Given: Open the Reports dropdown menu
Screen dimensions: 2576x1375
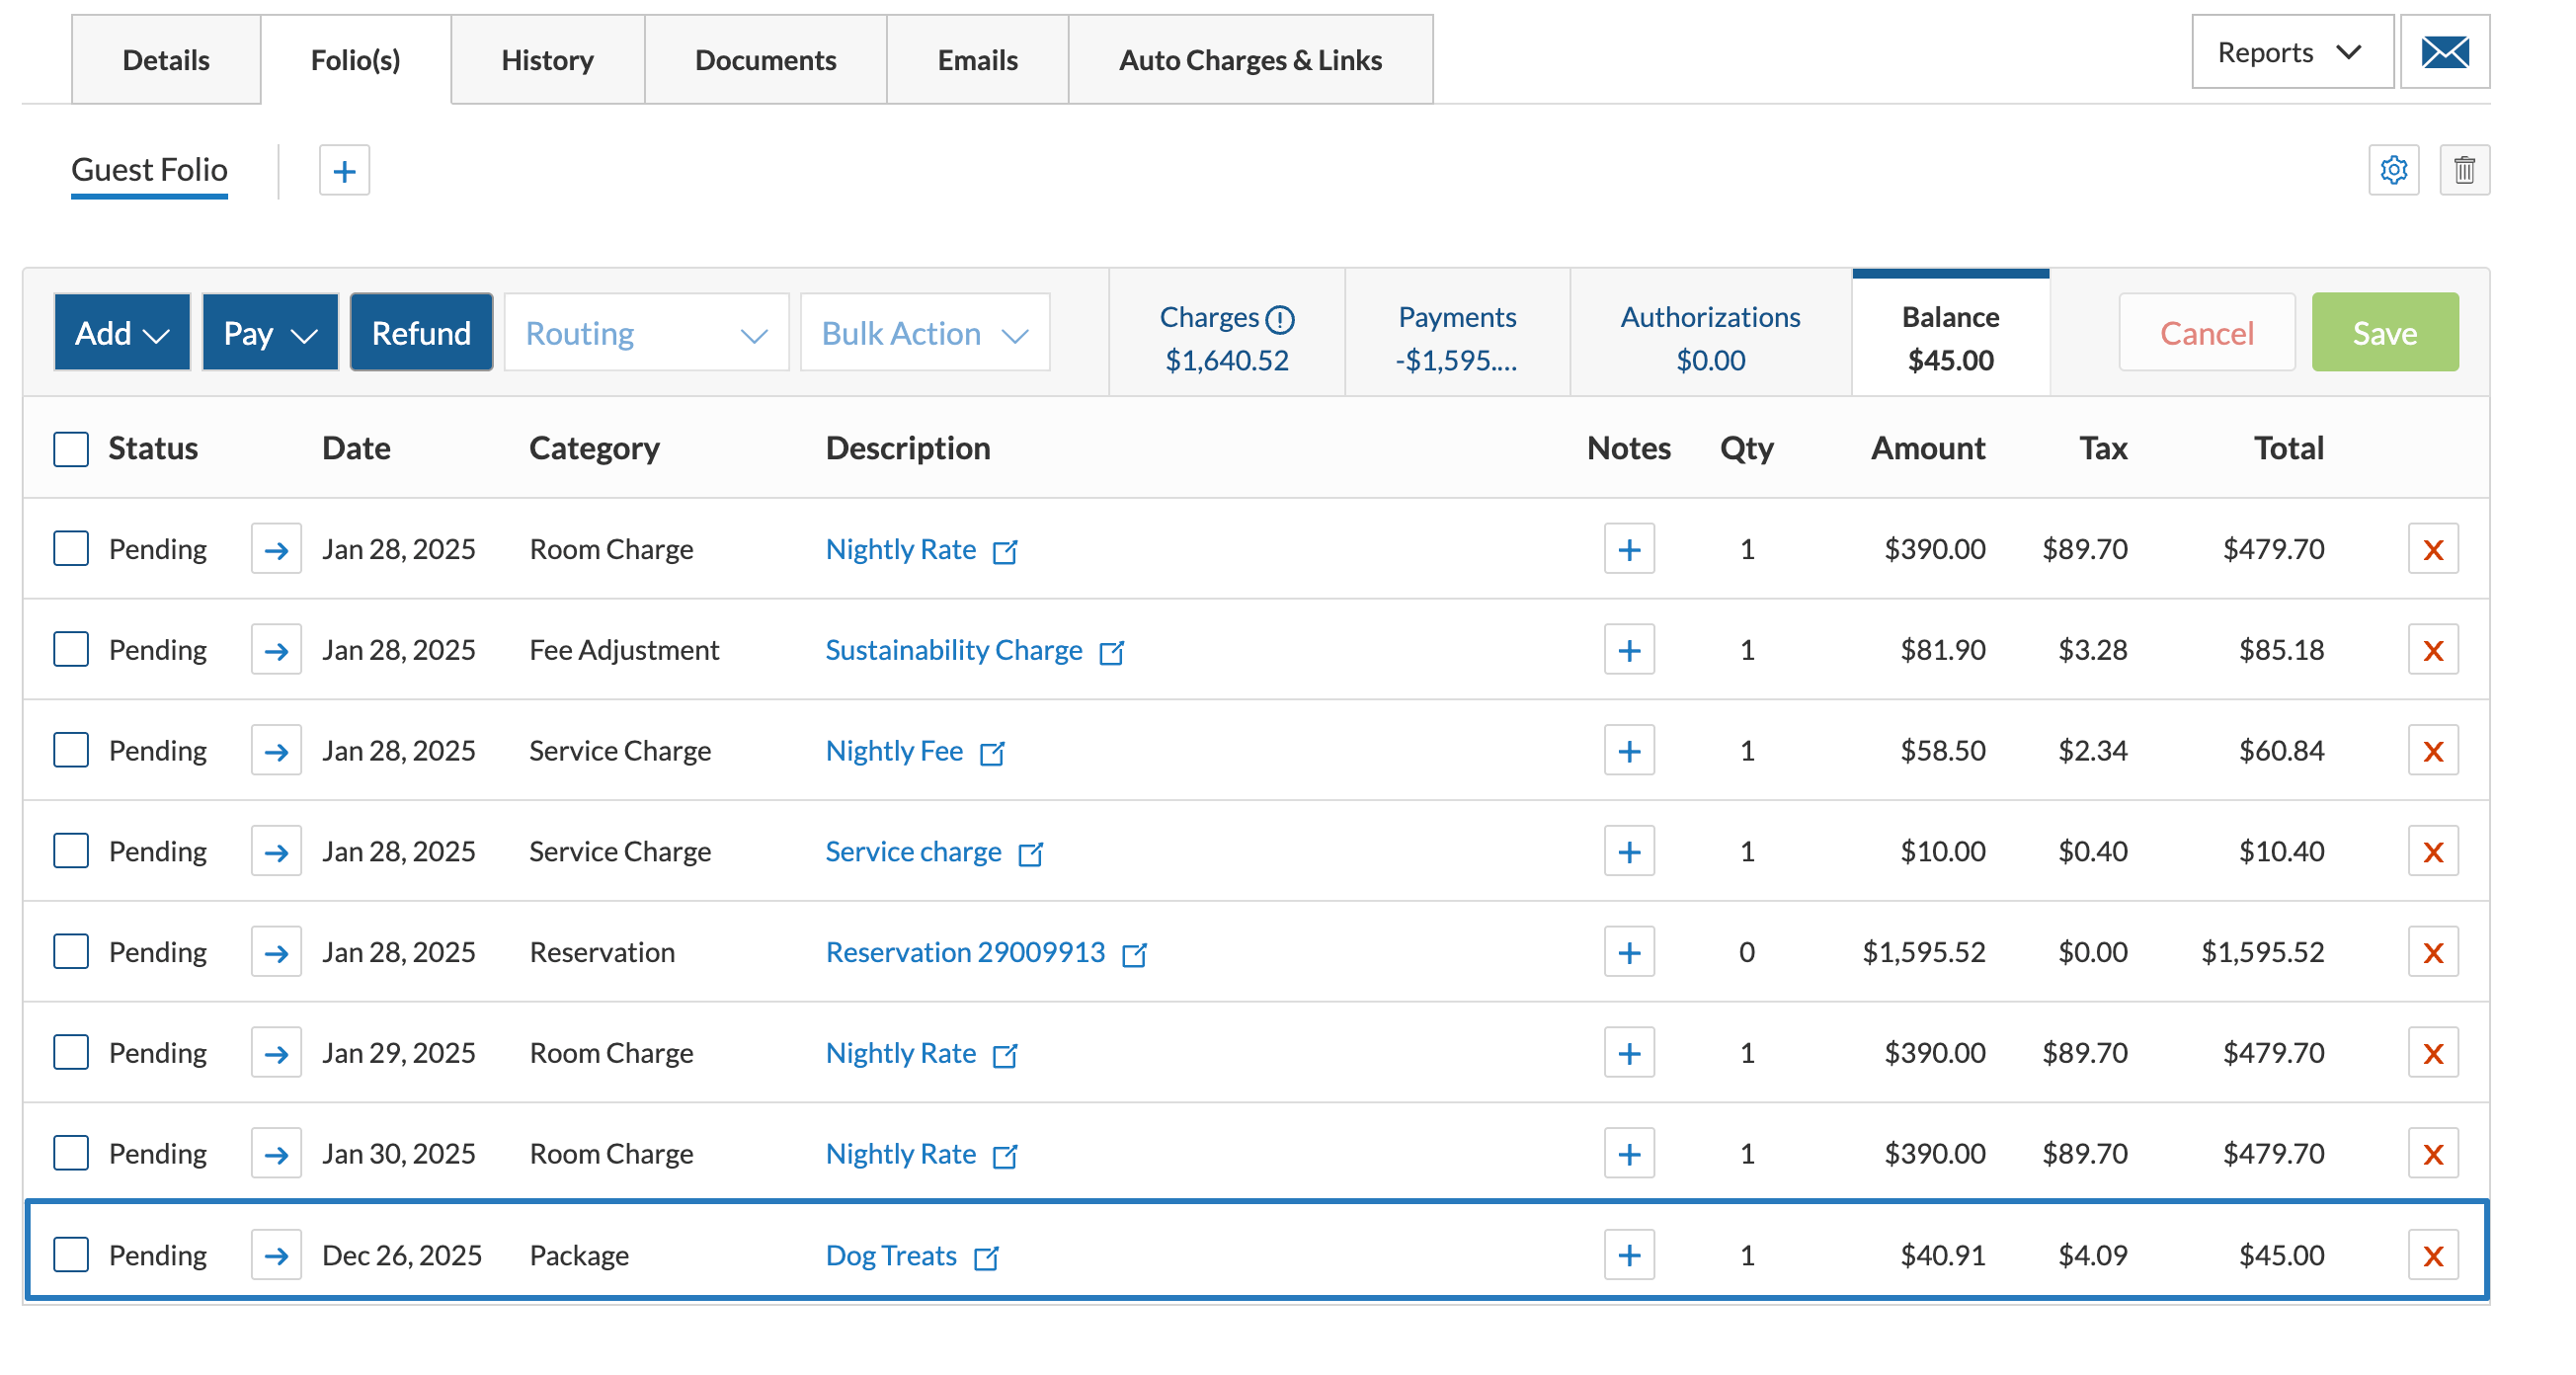Looking at the screenshot, I should [x=2291, y=52].
